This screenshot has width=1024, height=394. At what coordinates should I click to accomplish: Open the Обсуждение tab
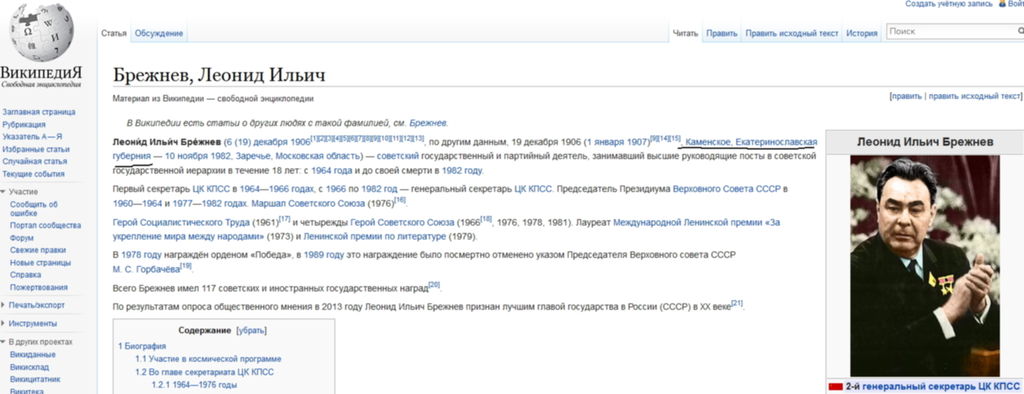[159, 33]
